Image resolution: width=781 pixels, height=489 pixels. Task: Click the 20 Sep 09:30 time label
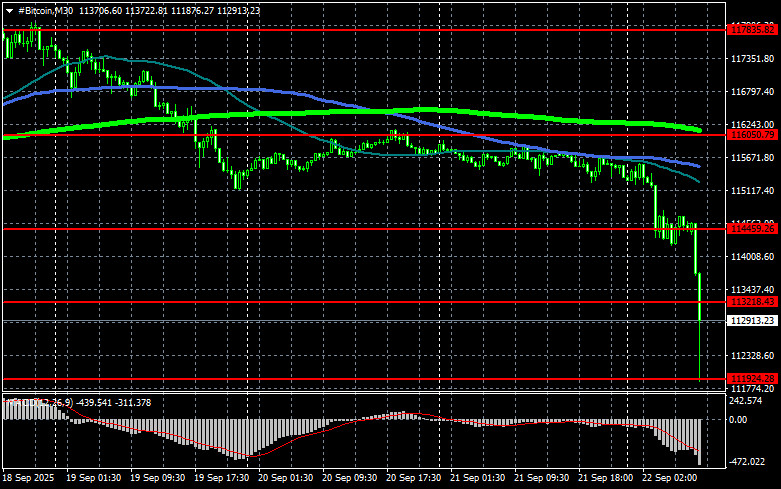click(350, 478)
